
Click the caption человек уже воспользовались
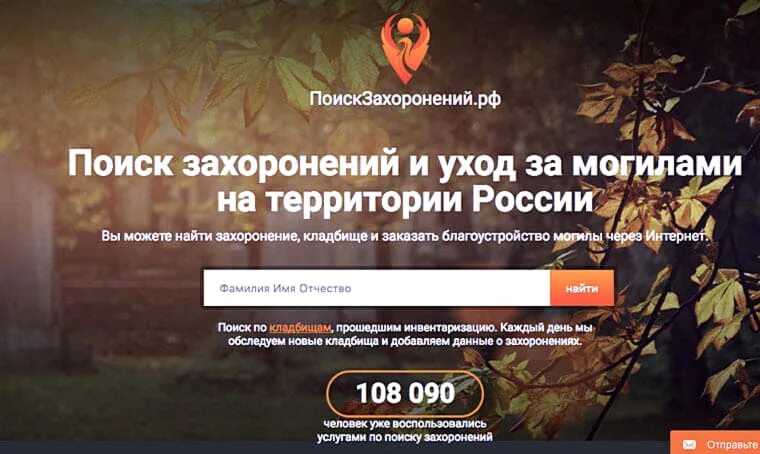(405, 424)
